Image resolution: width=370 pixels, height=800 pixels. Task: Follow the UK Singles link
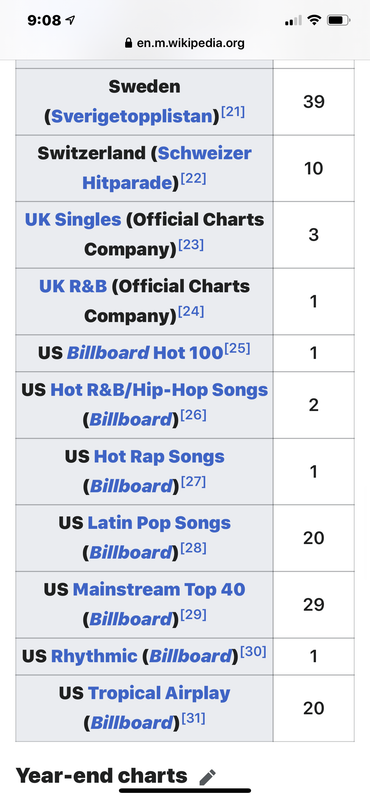(73, 219)
